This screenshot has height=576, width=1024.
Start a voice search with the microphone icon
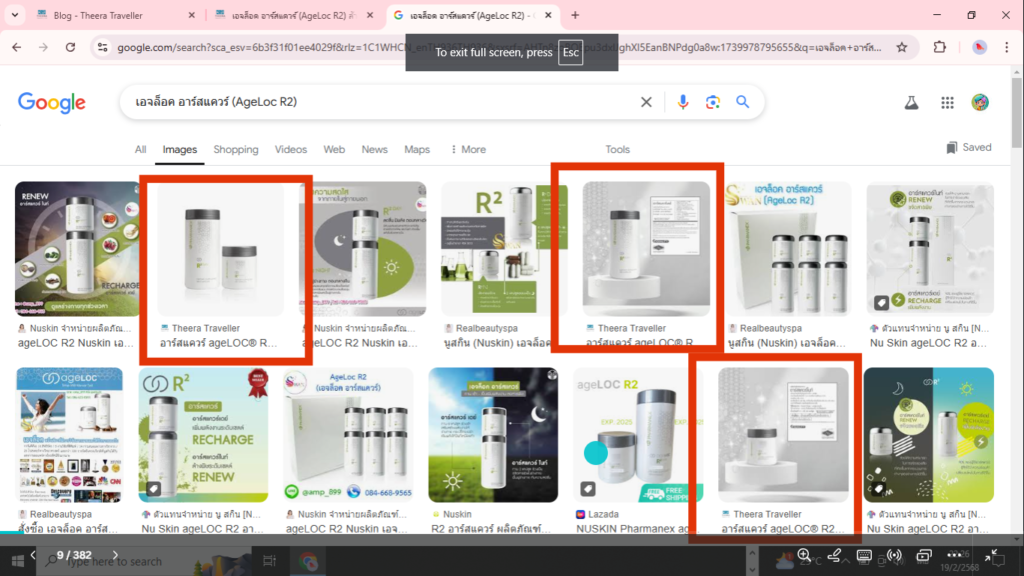click(683, 101)
